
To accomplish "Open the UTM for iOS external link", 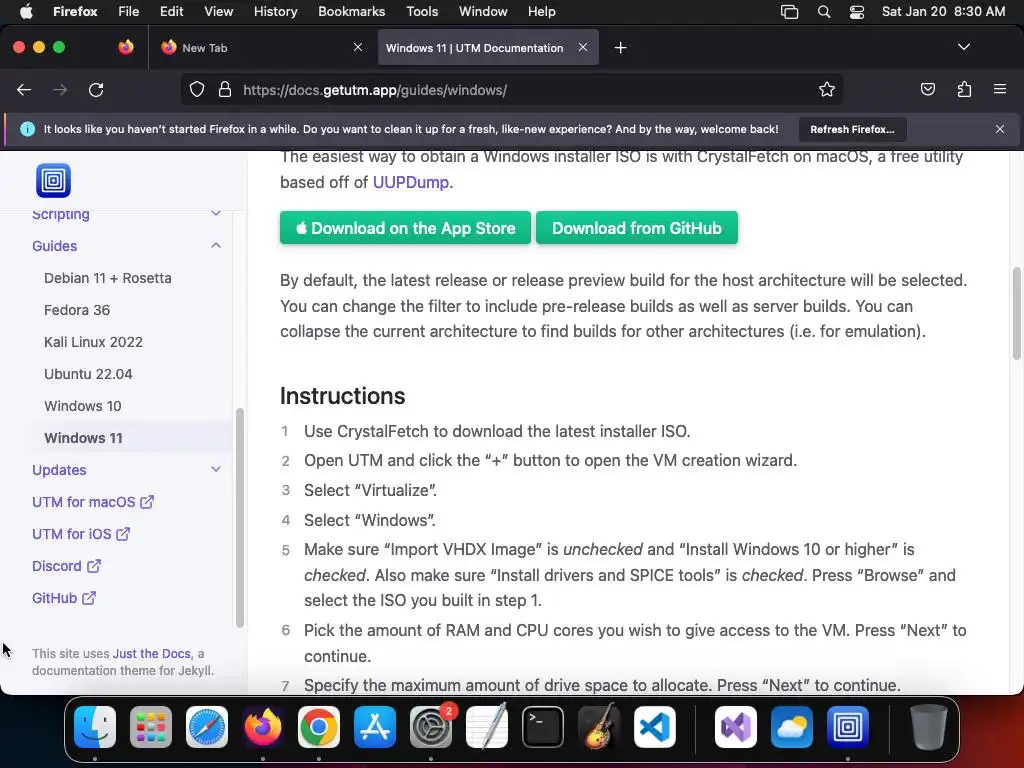I will click(x=81, y=534).
